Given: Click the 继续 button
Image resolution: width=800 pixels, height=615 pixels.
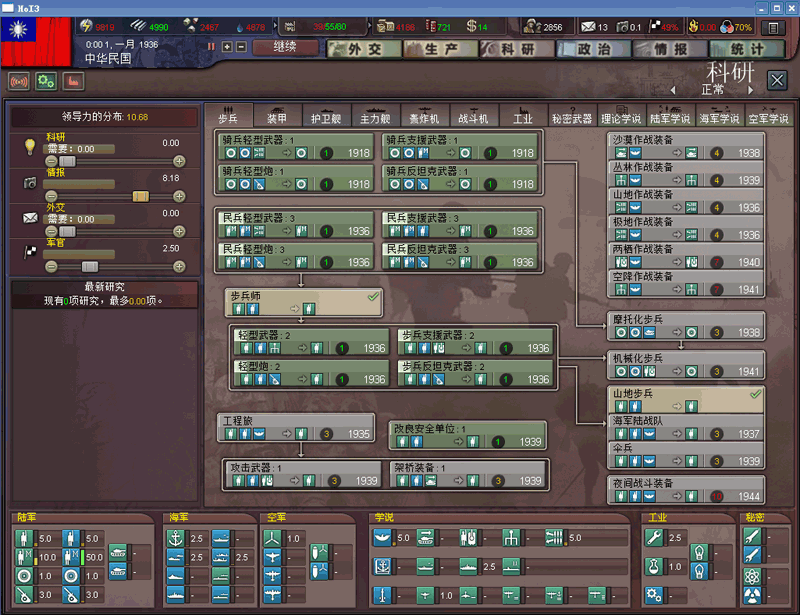Looking at the screenshot, I should click(284, 47).
